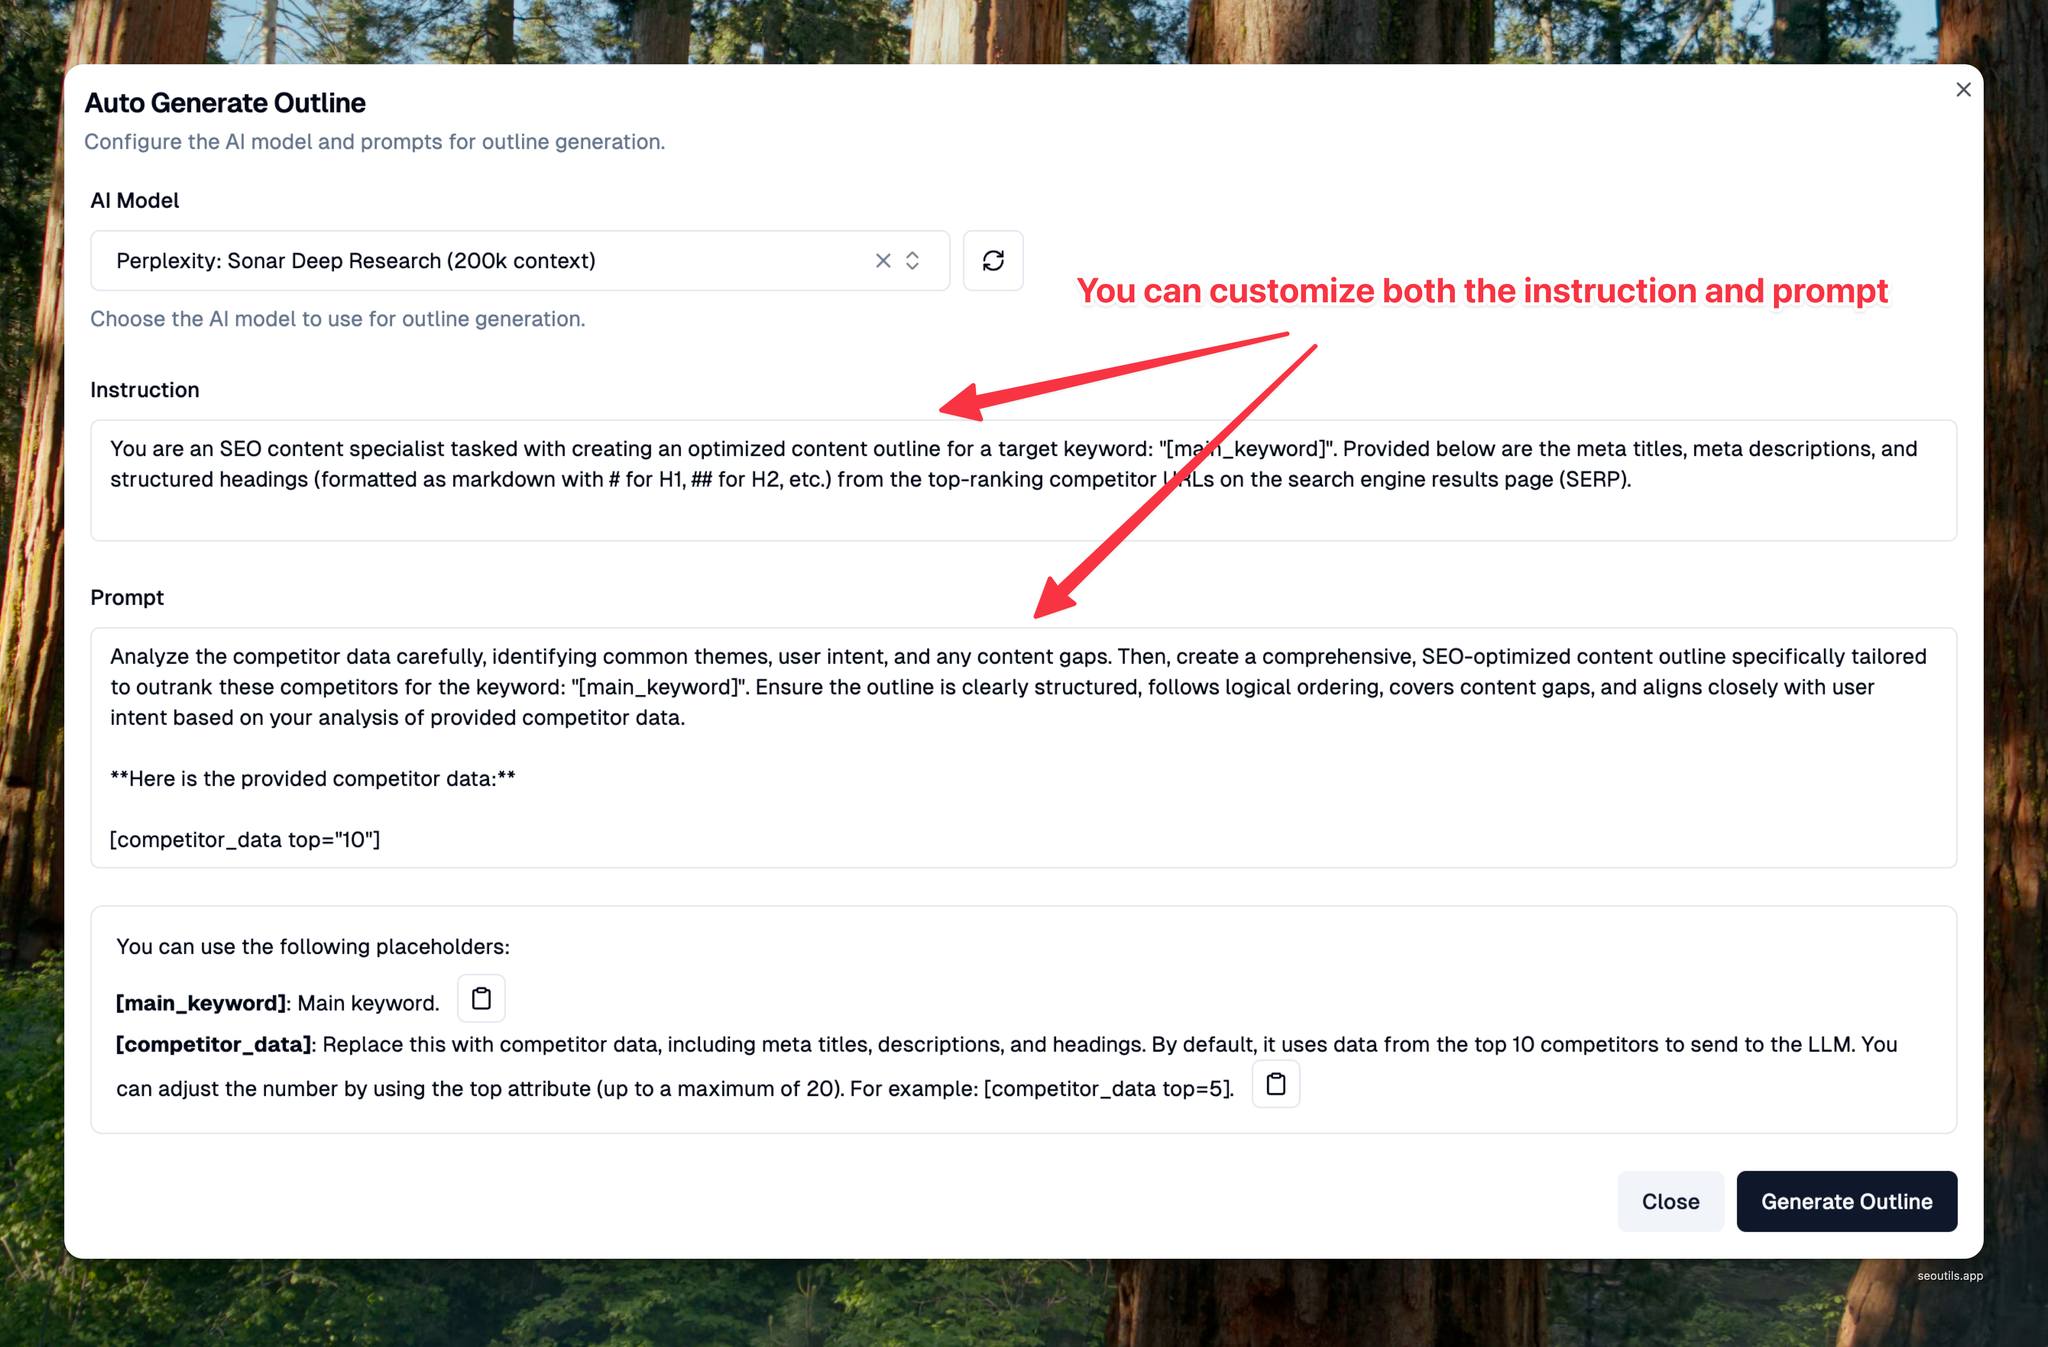Copy the [main_keyword] placeholder with the clipboard icon
Screen dimensions: 2048x1347
[481, 999]
